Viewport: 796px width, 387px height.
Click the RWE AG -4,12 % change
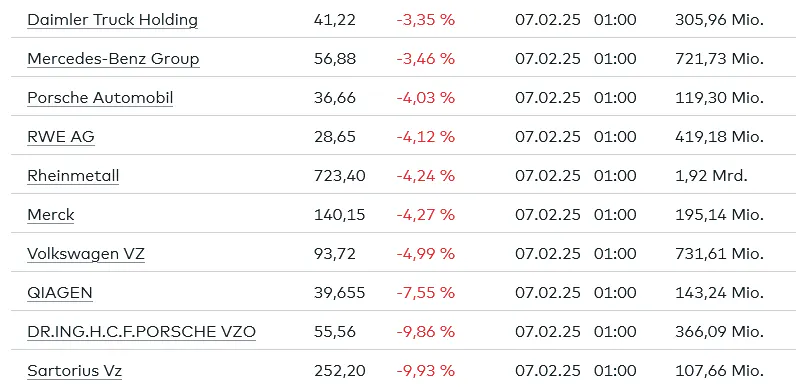tap(425, 137)
